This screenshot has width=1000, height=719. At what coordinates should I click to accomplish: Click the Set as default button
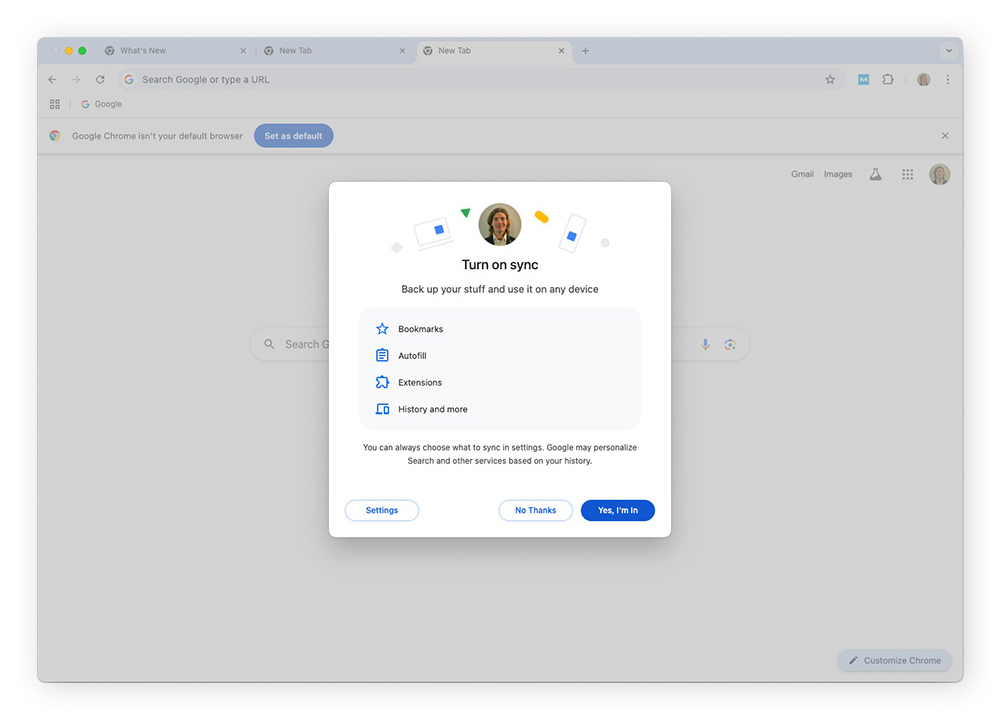[x=293, y=136]
